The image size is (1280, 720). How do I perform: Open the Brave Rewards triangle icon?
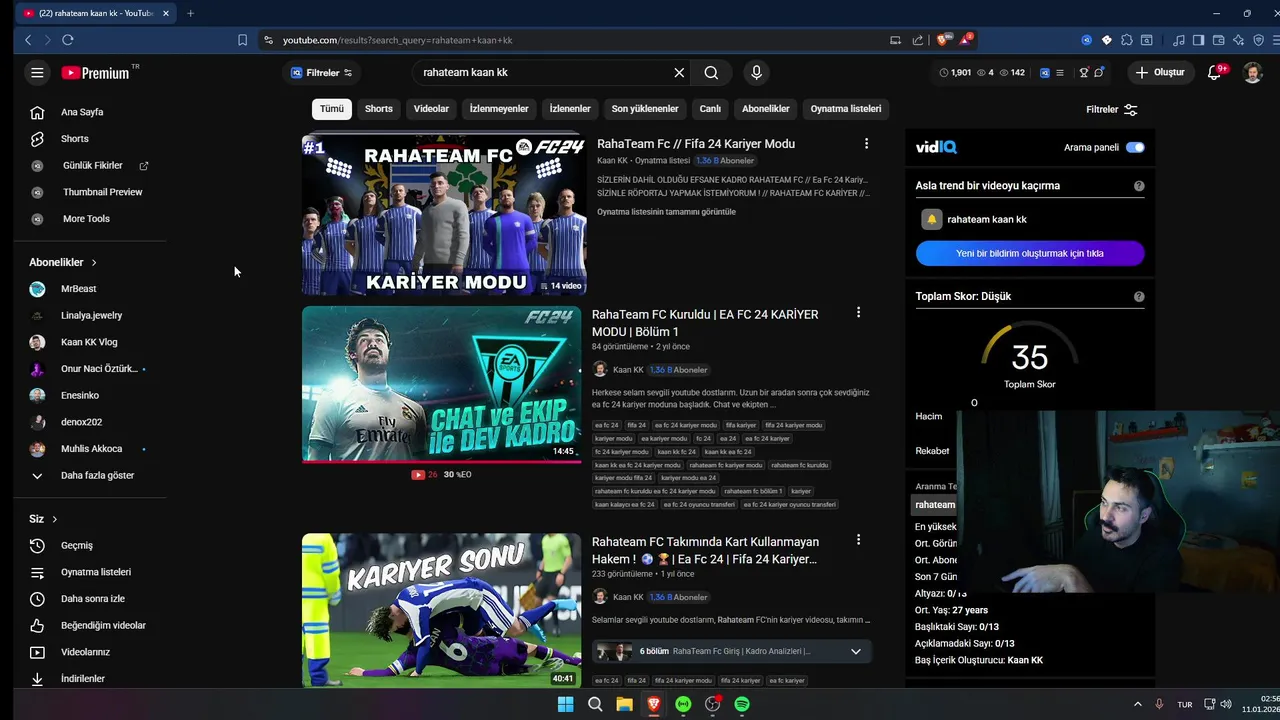(966, 40)
